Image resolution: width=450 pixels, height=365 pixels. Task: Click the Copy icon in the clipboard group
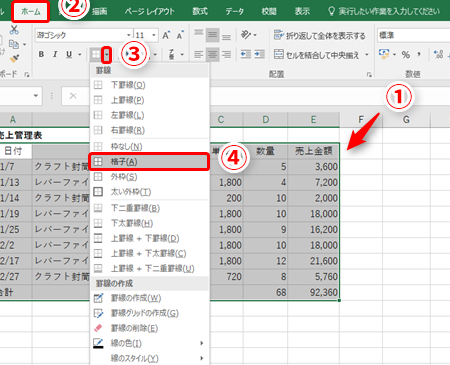(x=14, y=44)
